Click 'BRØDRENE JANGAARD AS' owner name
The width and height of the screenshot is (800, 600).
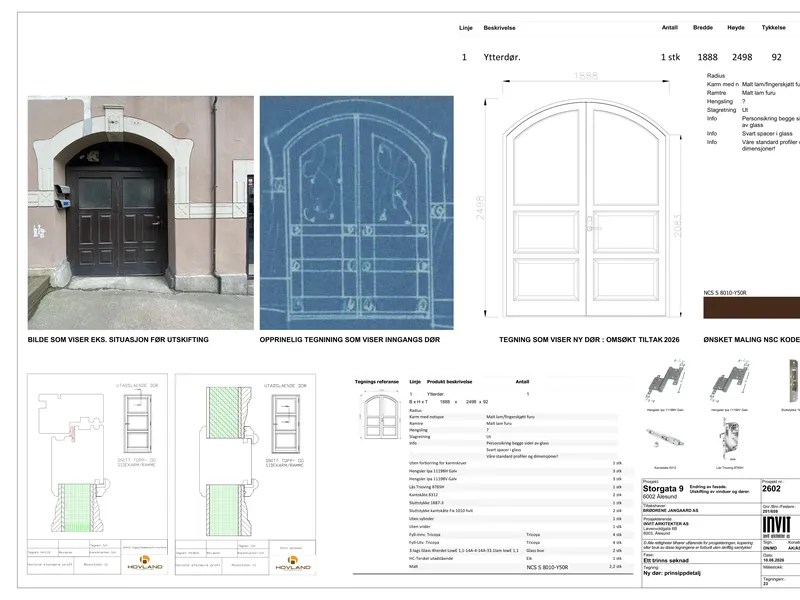670,510
